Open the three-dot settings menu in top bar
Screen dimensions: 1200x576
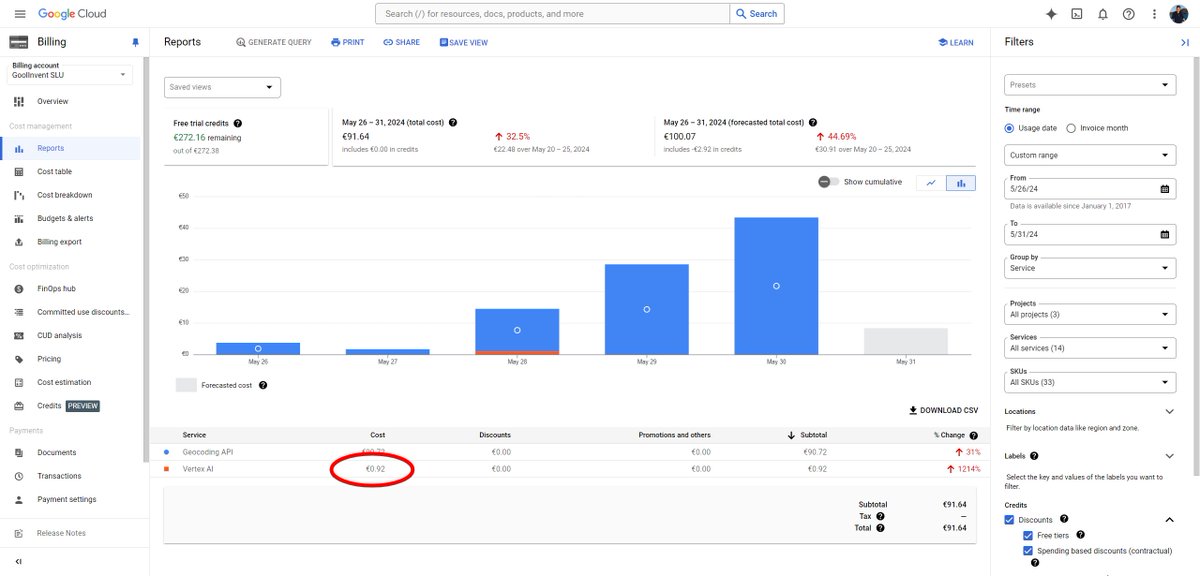[1156, 14]
